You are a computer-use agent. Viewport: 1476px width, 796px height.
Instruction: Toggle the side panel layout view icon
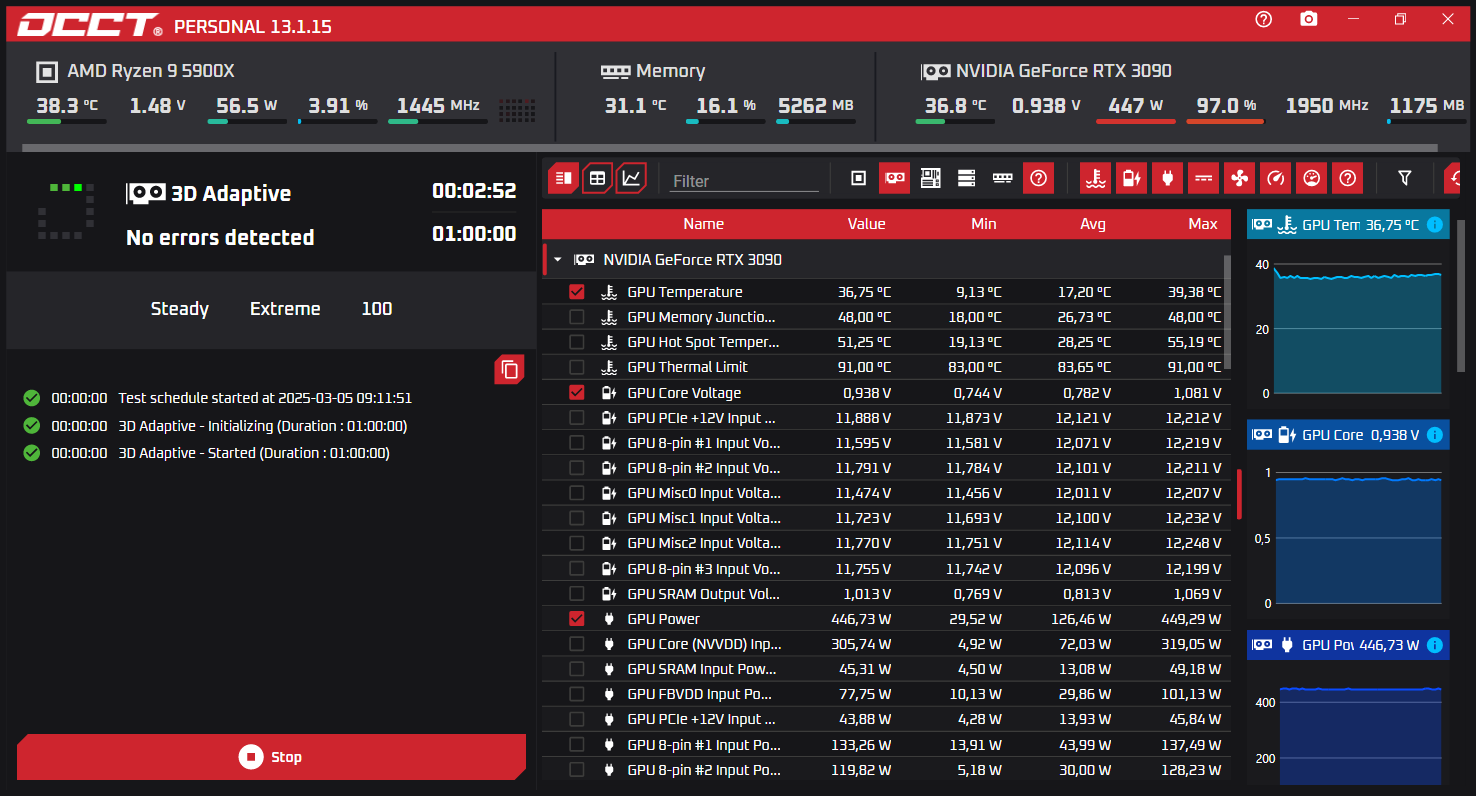click(x=563, y=178)
